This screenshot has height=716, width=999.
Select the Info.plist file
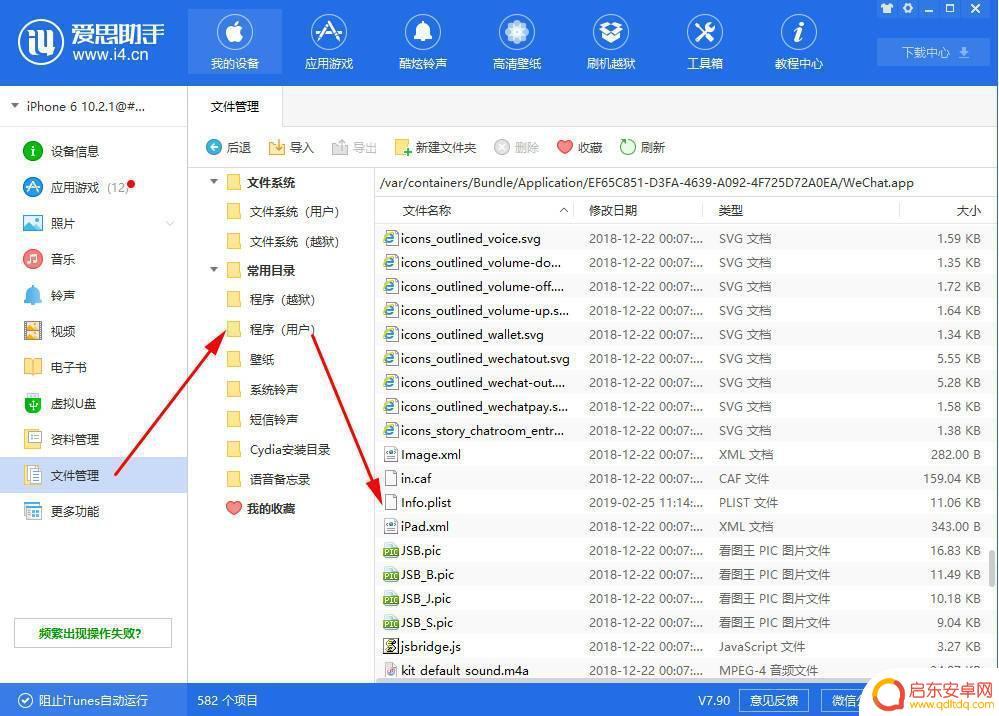click(682, 503)
